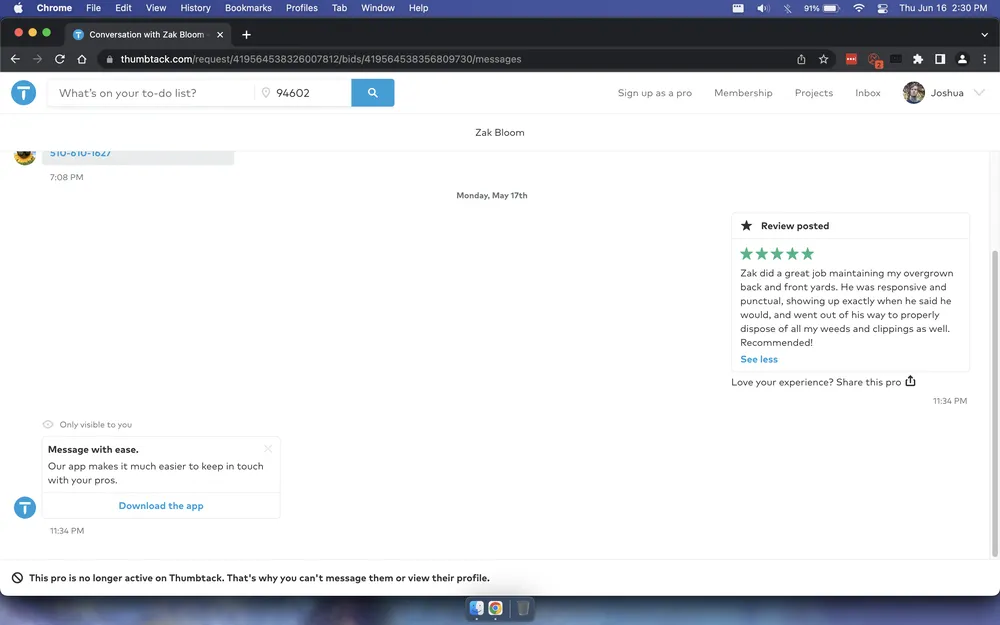Click the five-star review rating
Viewport: 1000px width, 625px height.
point(777,254)
